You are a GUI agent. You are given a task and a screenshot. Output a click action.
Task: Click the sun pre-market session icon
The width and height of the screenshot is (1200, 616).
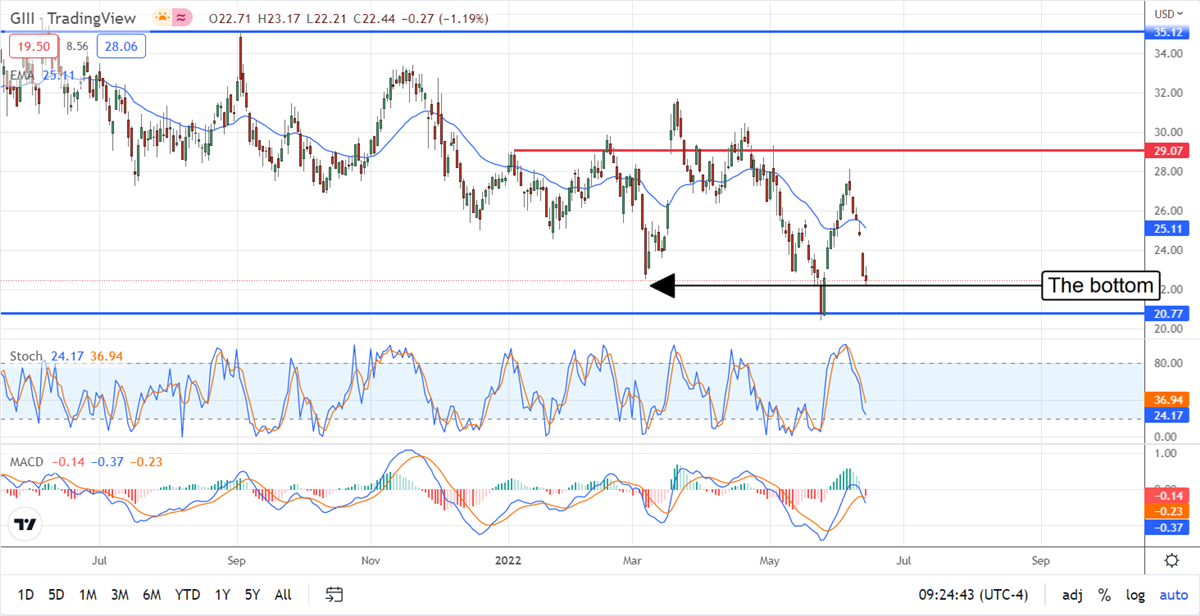(162, 18)
